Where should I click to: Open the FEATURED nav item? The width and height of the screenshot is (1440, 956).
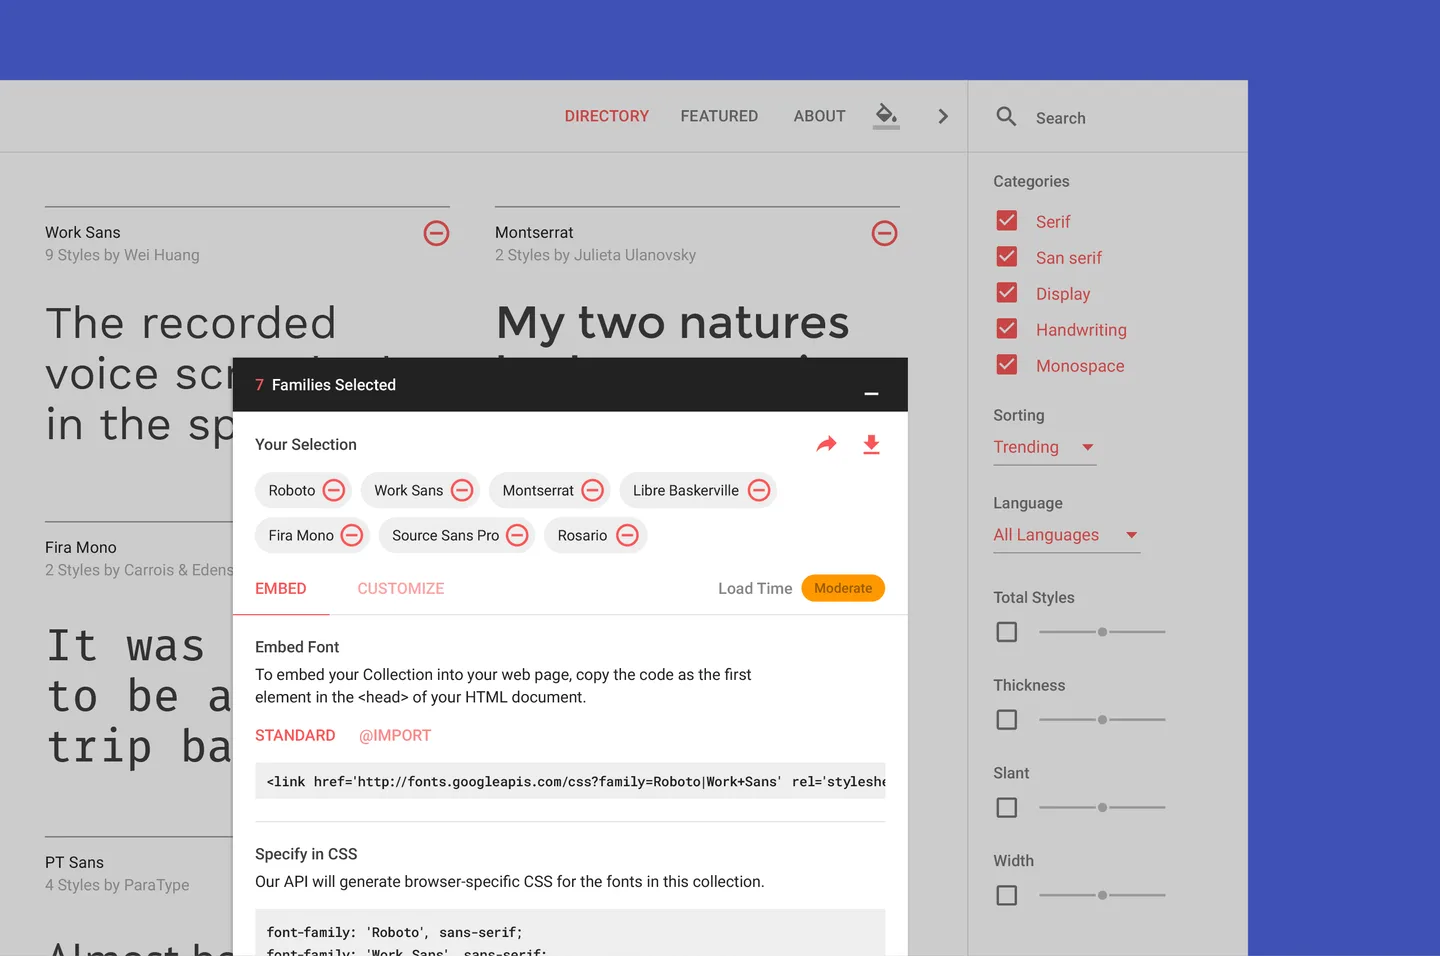[x=719, y=116]
